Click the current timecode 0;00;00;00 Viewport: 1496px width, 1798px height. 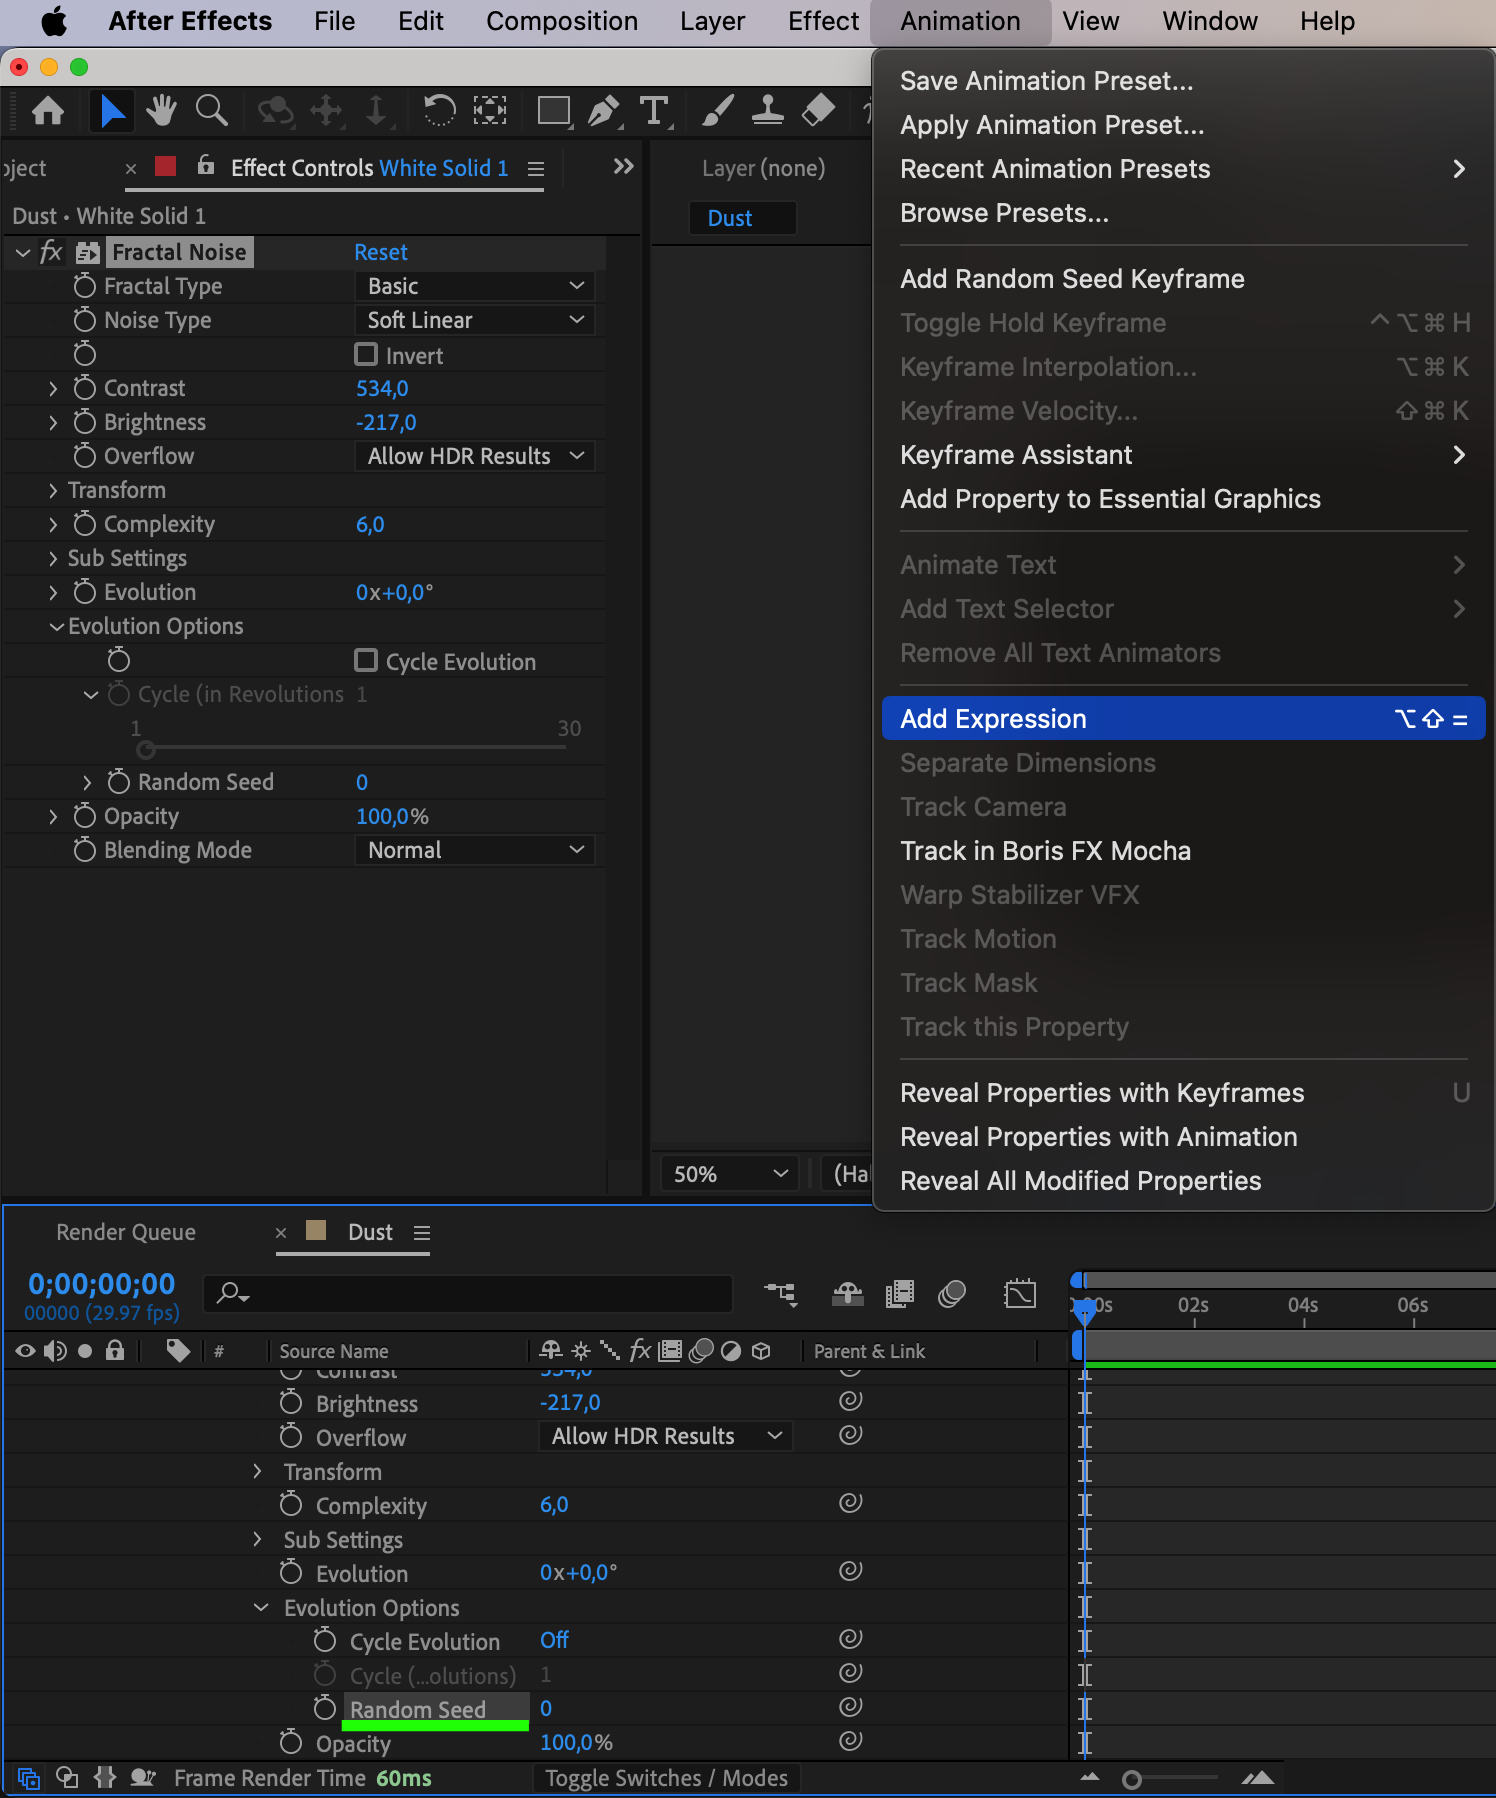(101, 1284)
